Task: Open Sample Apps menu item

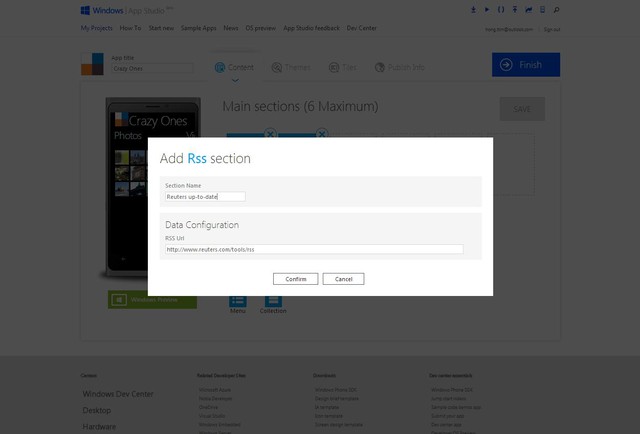Action: click(198, 29)
